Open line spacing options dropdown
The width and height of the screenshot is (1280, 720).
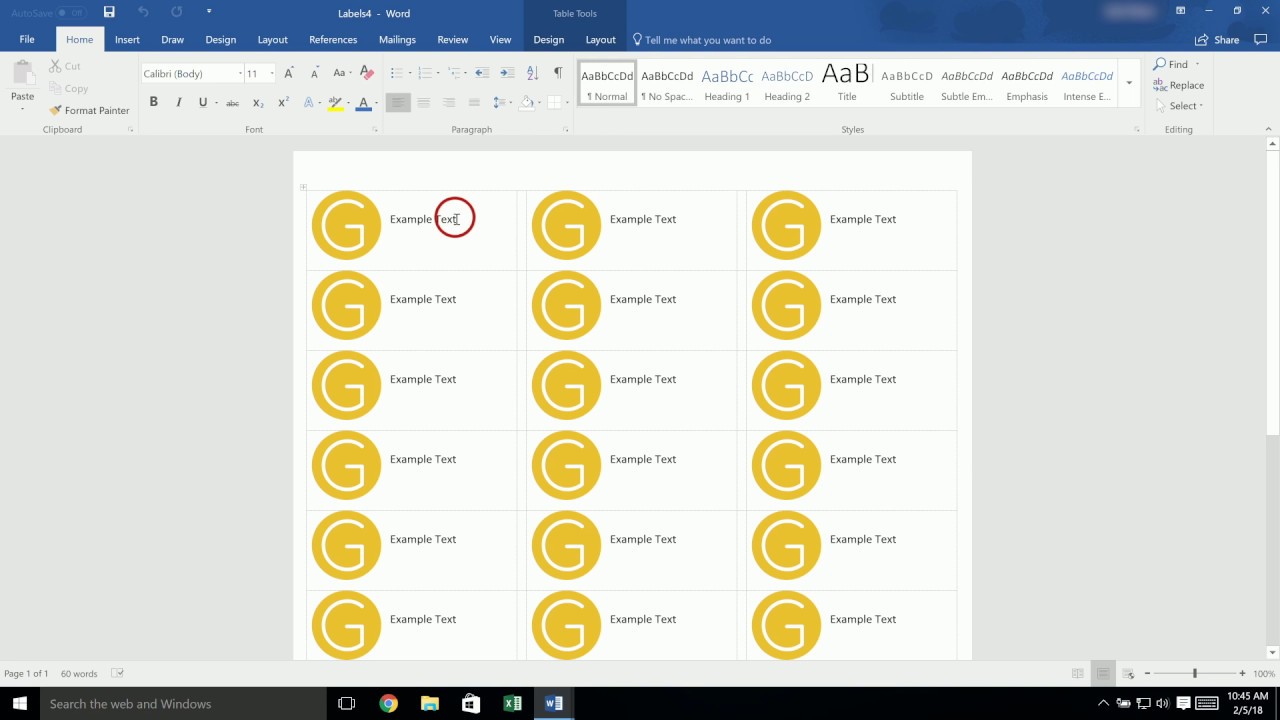coord(501,102)
